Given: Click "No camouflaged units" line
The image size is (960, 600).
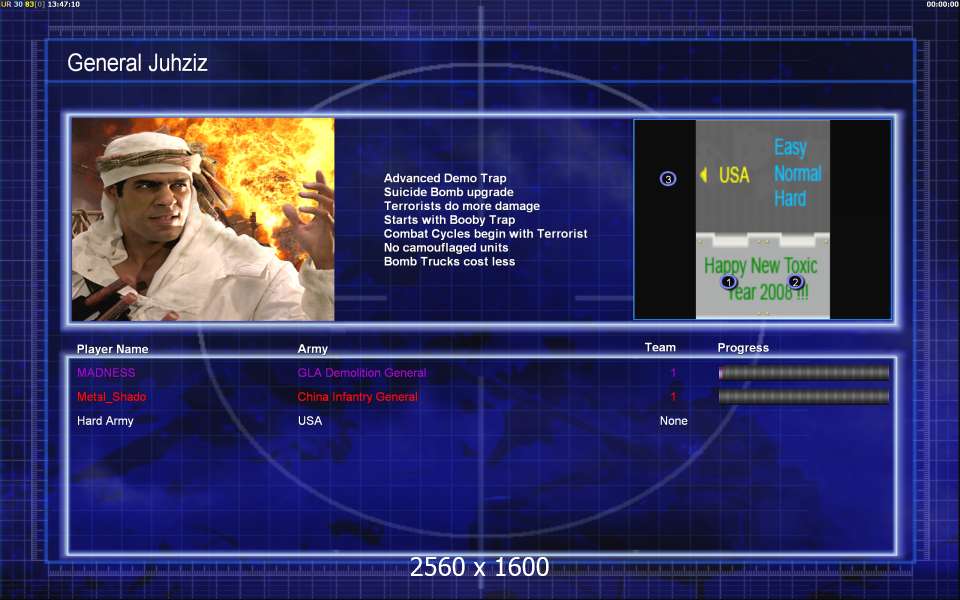Looking at the screenshot, I should pyautogui.click(x=446, y=248).
